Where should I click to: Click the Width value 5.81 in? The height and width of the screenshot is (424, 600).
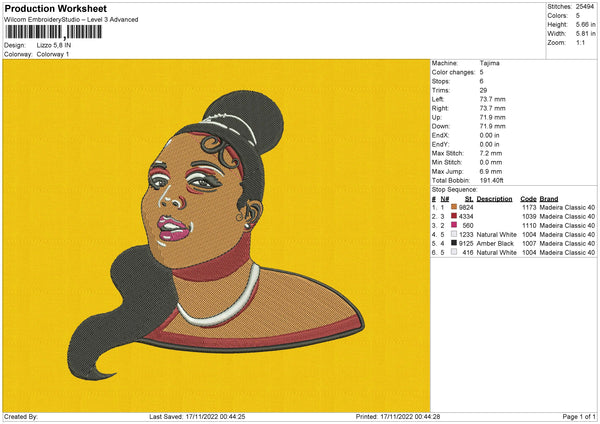pos(585,34)
